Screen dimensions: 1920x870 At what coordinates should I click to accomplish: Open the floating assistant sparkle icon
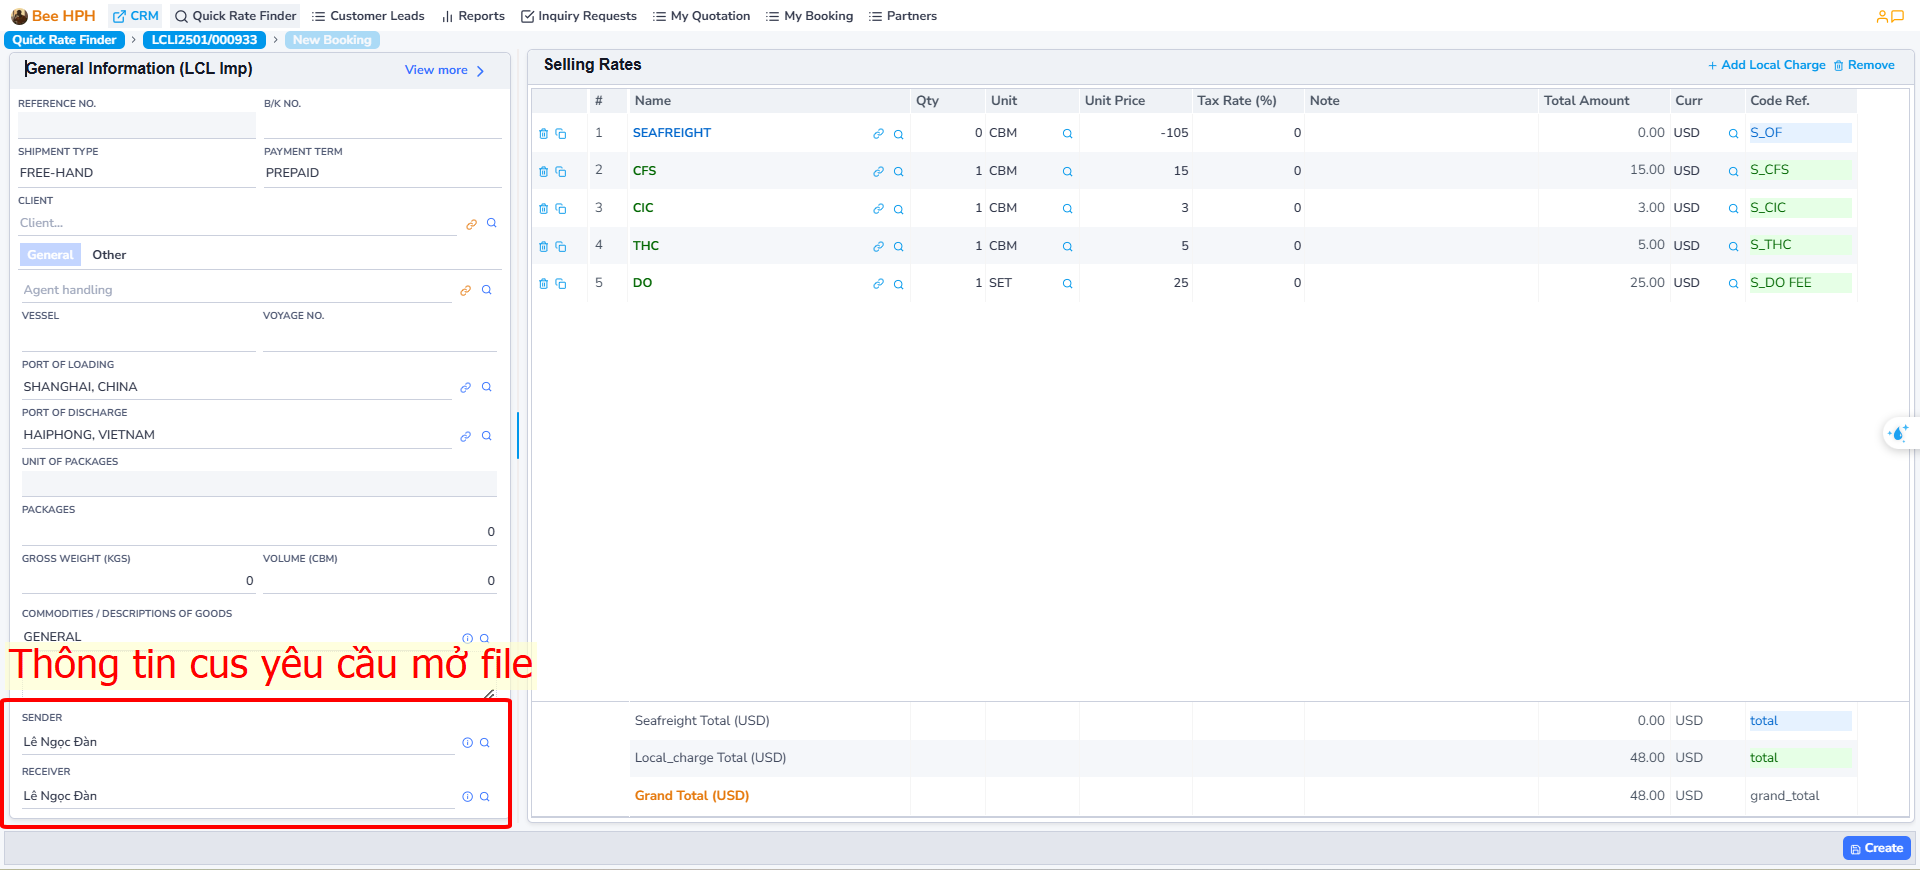click(x=1897, y=434)
